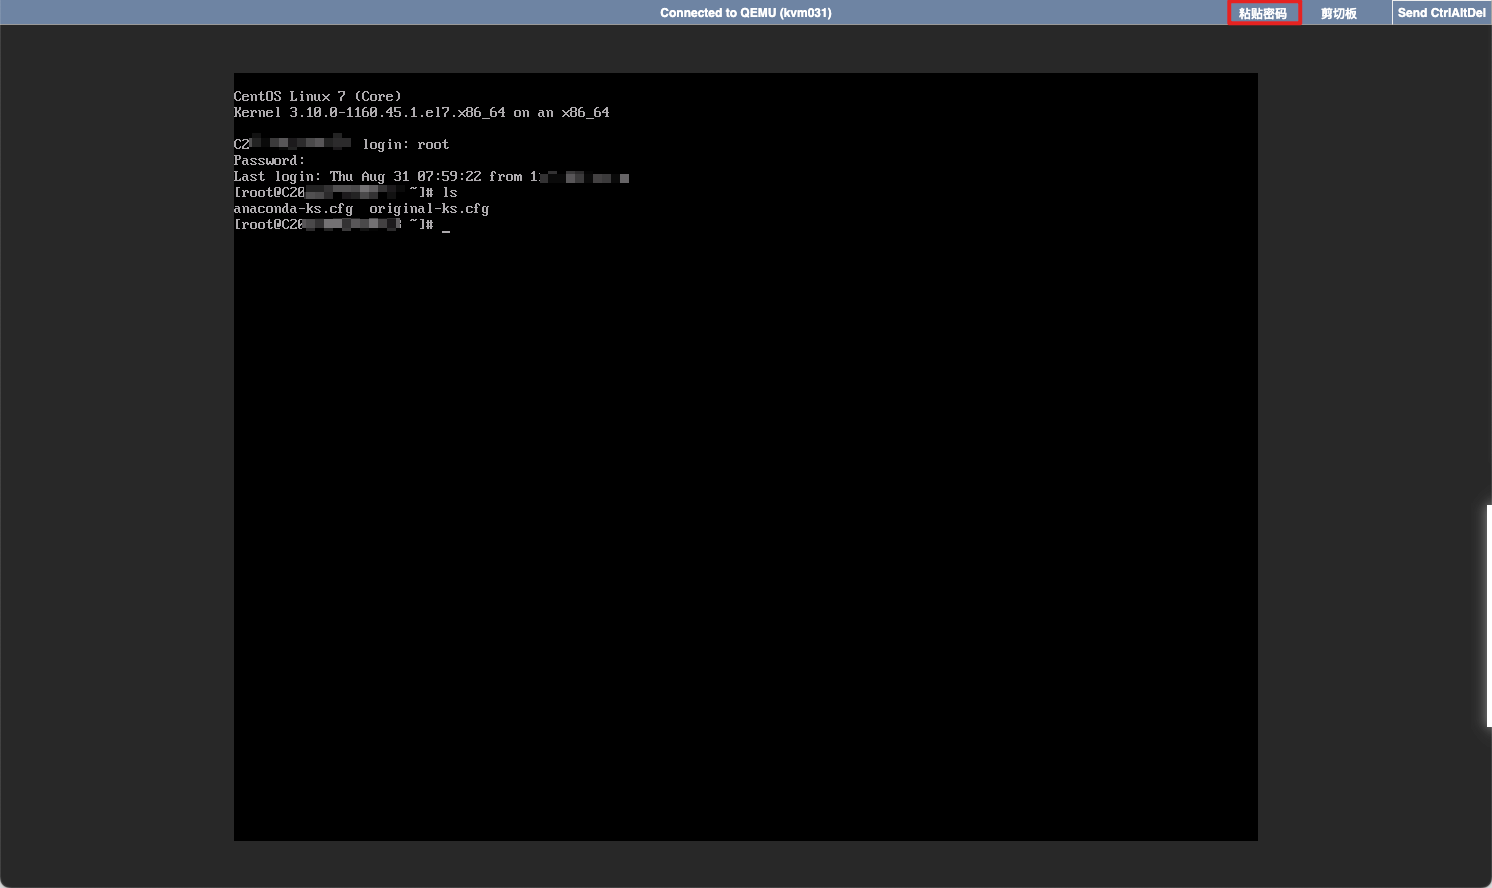1492x888 pixels.
Task: Click the original-ks.cfg filename in terminal output
Action: pyautogui.click(x=428, y=209)
